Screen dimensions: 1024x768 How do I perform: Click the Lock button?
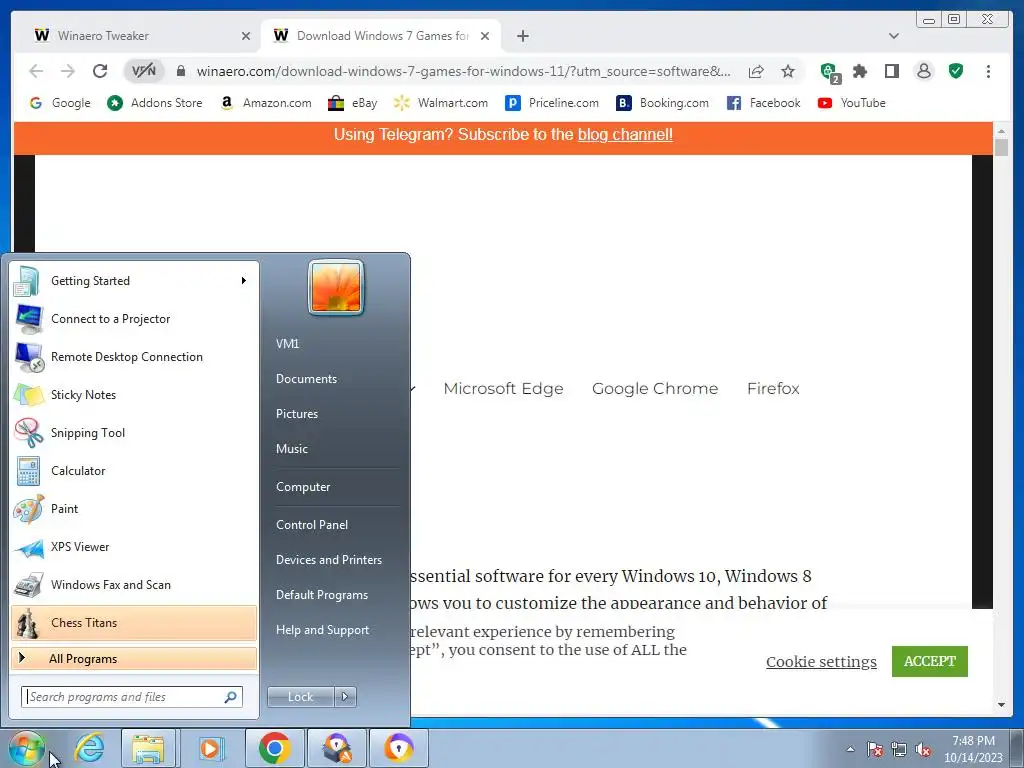click(301, 697)
